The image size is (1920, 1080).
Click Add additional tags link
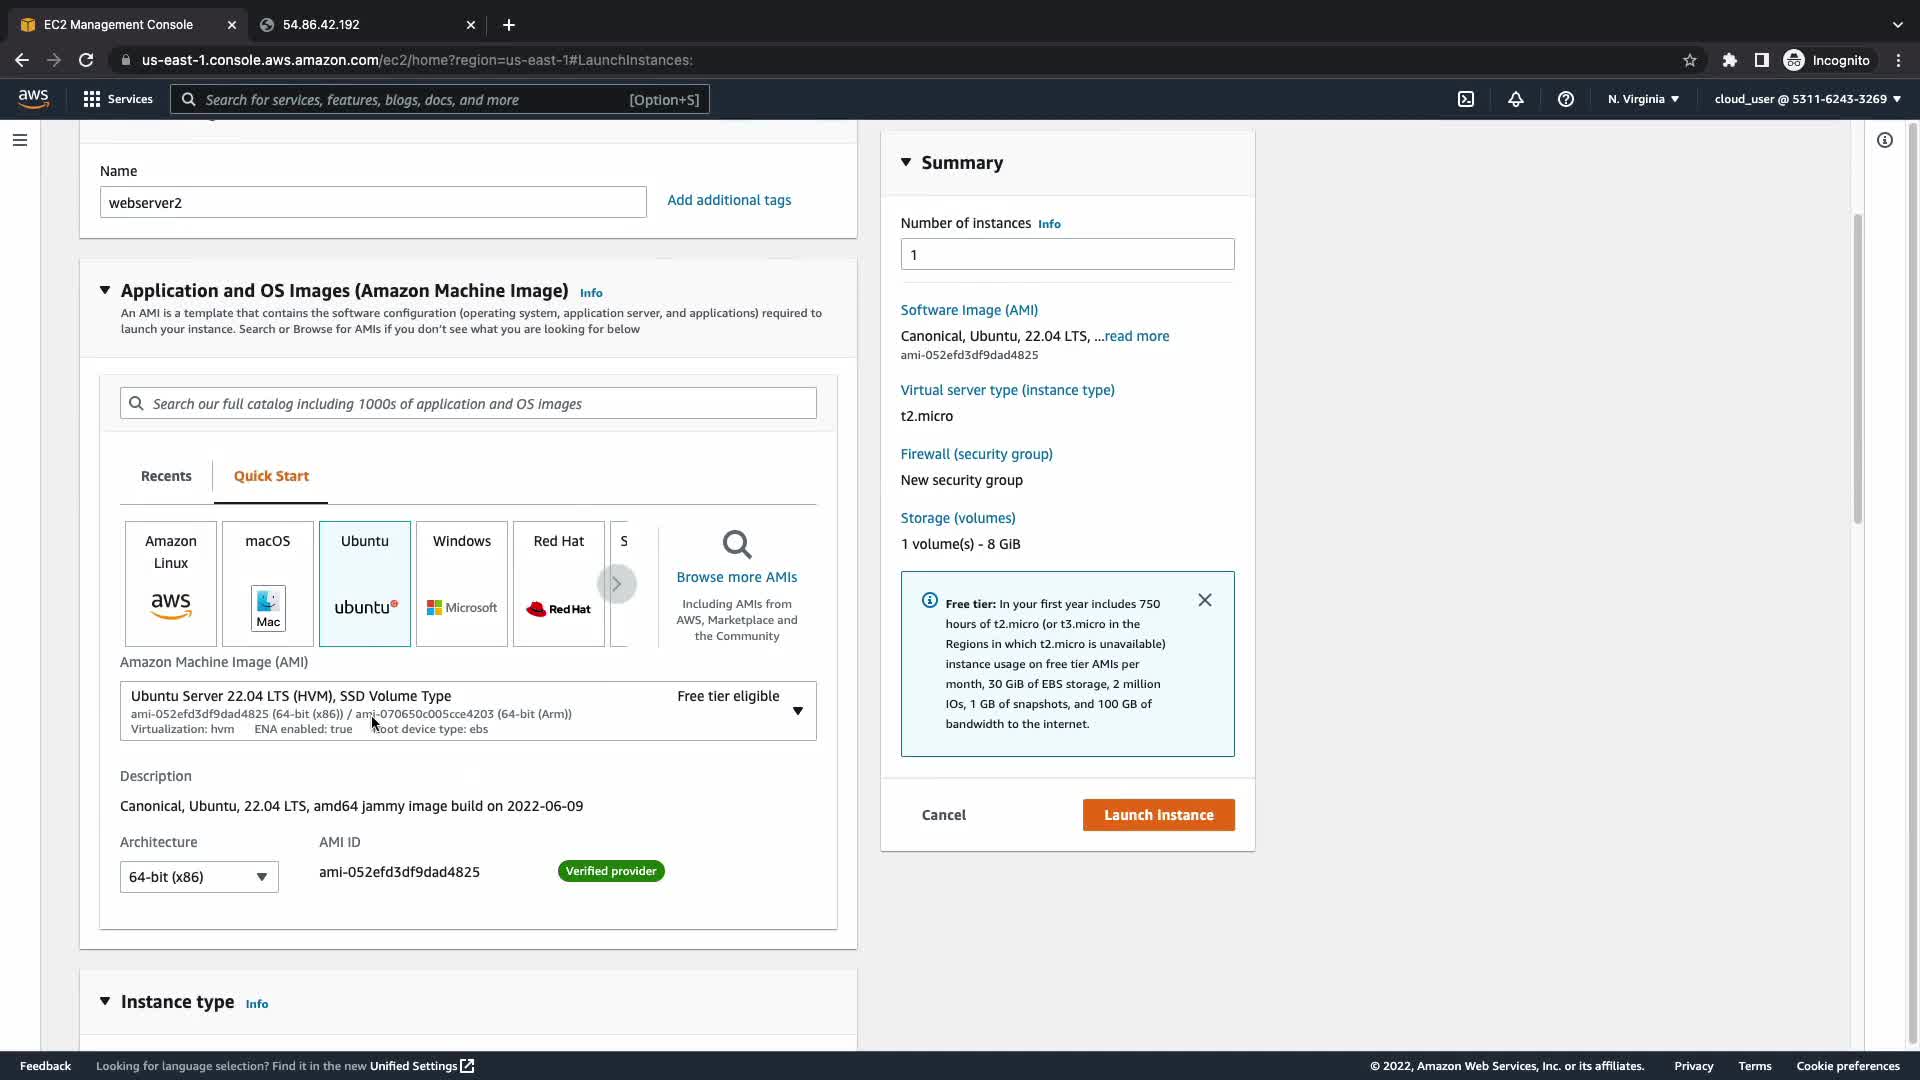[x=729, y=200]
